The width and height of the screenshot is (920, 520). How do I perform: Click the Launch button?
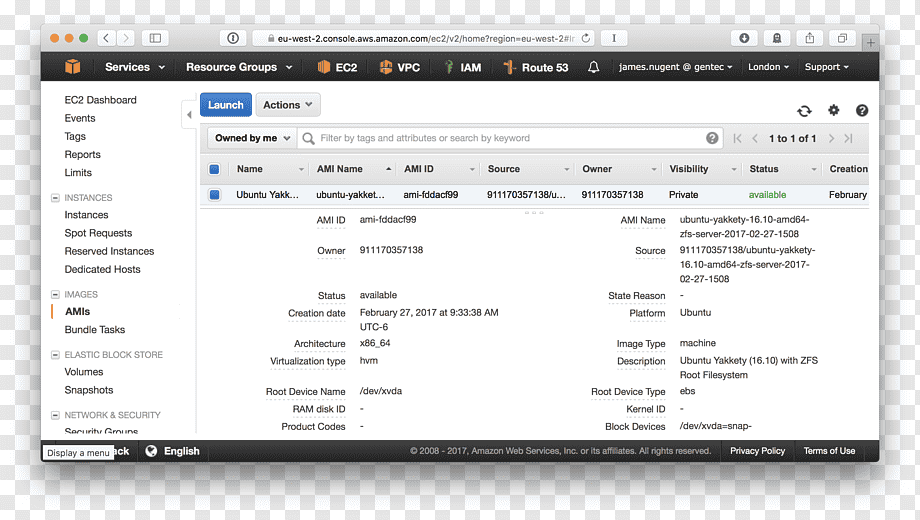(226, 104)
